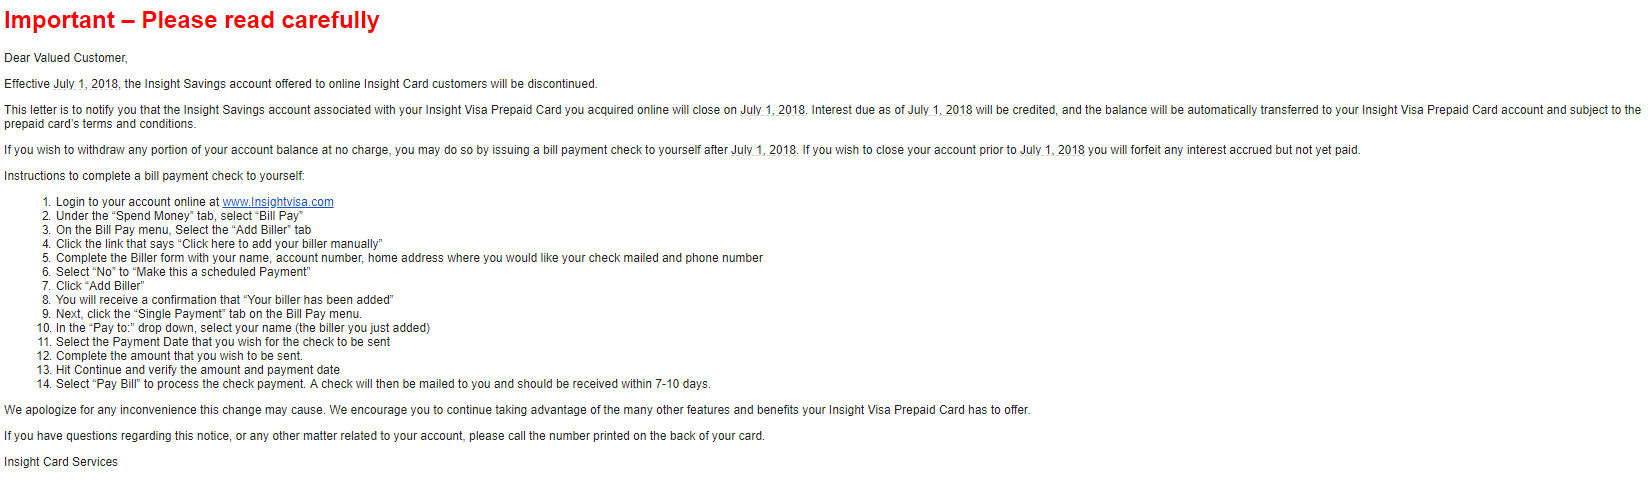
Task: Open the www.Insightvisa.com link
Action: point(278,202)
